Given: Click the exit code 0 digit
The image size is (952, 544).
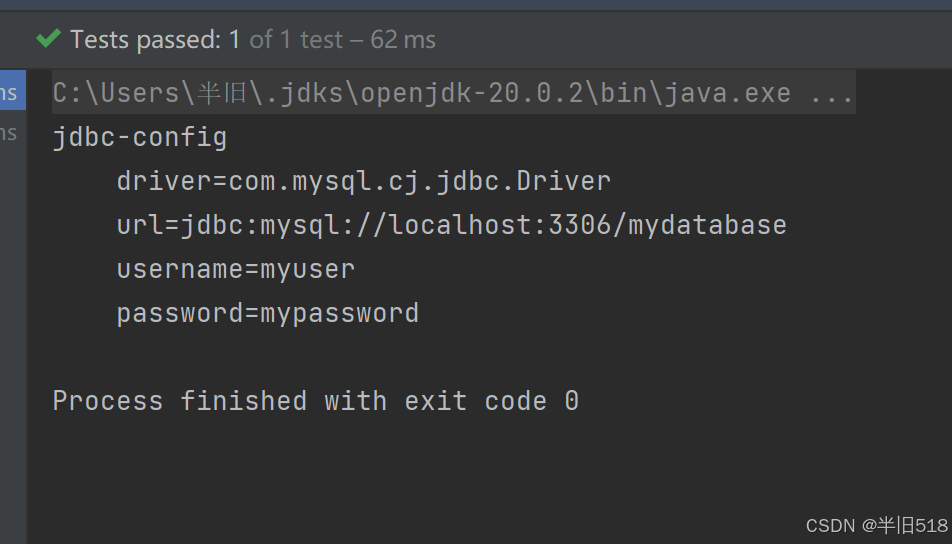Looking at the screenshot, I should click(x=571, y=401).
